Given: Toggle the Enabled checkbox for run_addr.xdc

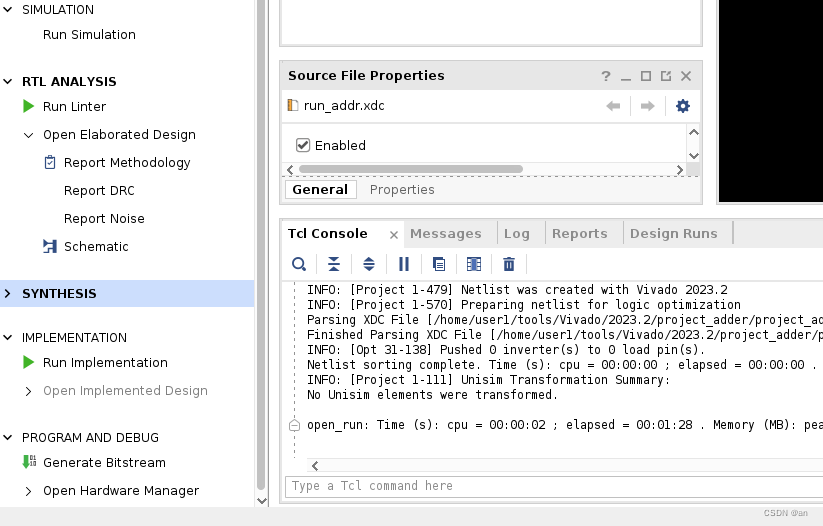Looking at the screenshot, I should click(303, 145).
